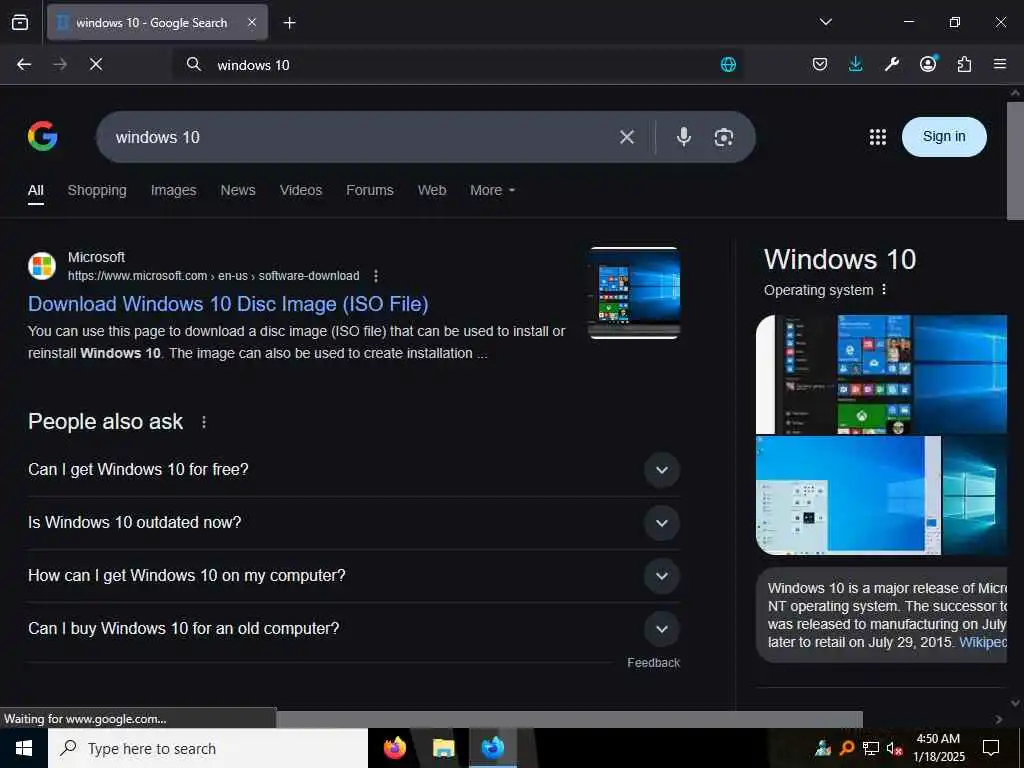
Task: Close the windows 10 Google Search tab
Action: (252, 22)
